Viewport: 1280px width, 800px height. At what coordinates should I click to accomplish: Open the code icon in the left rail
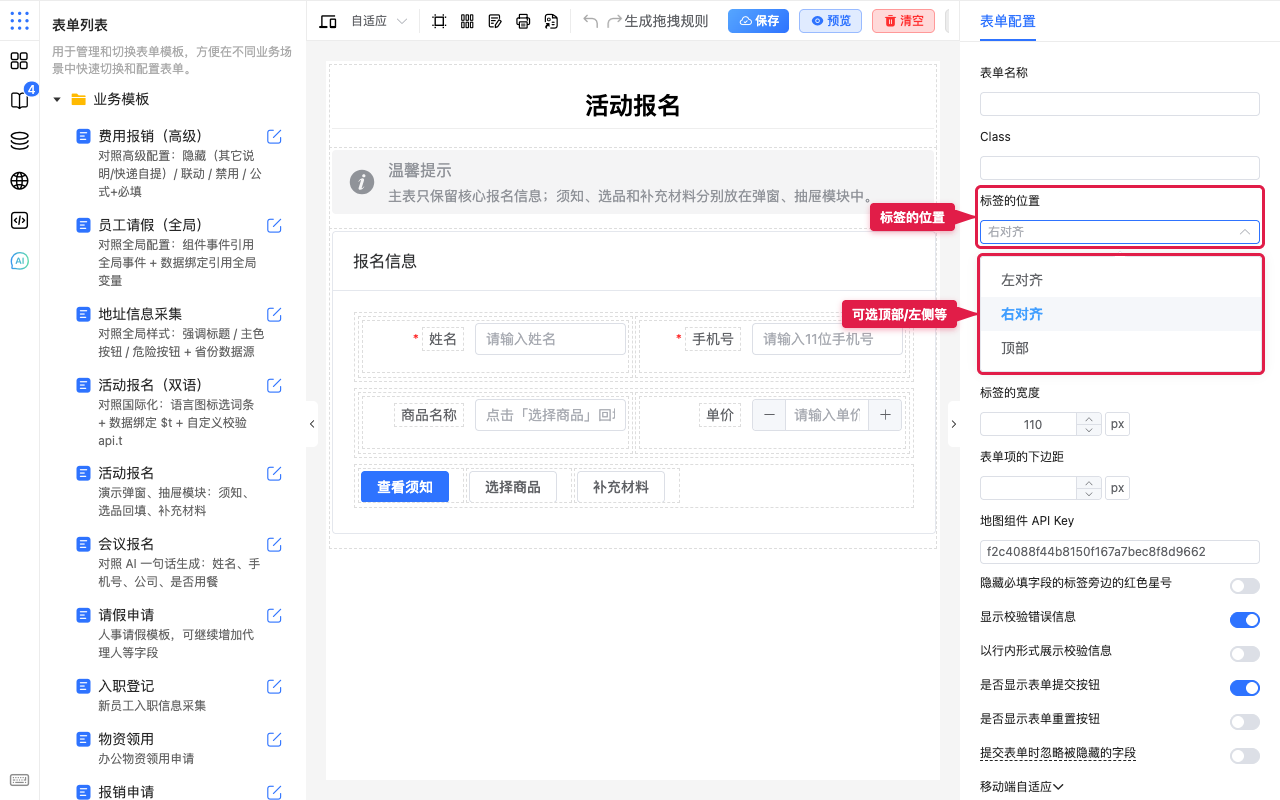pos(19,221)
